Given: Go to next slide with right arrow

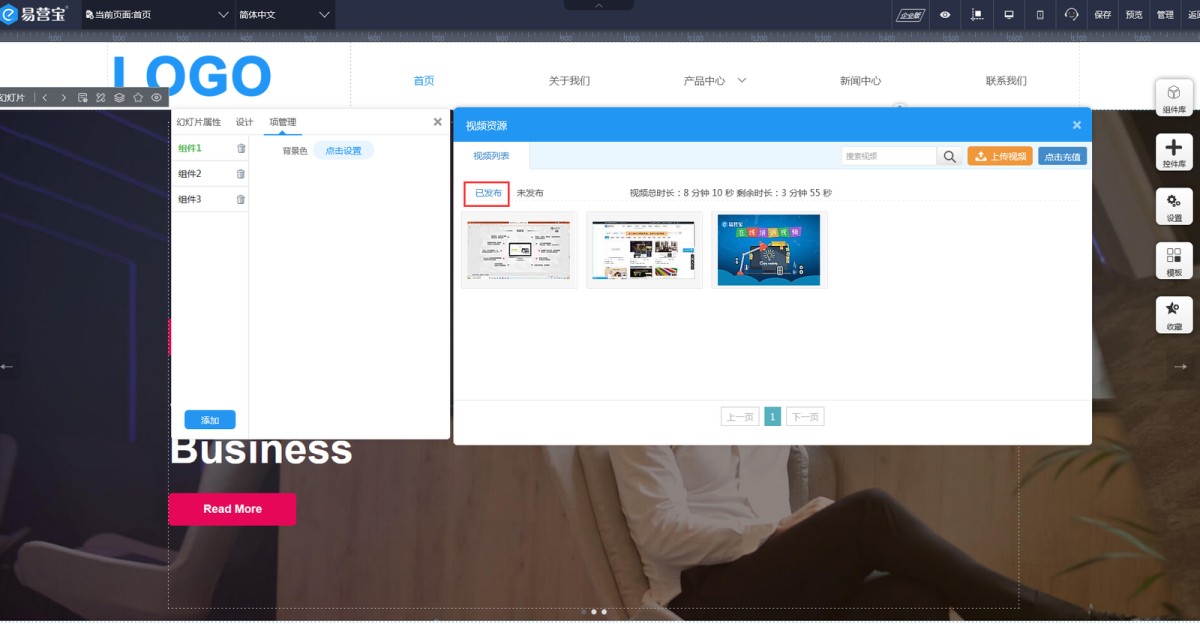Looking at the screenshot, I should click(x=1181, y=367).
